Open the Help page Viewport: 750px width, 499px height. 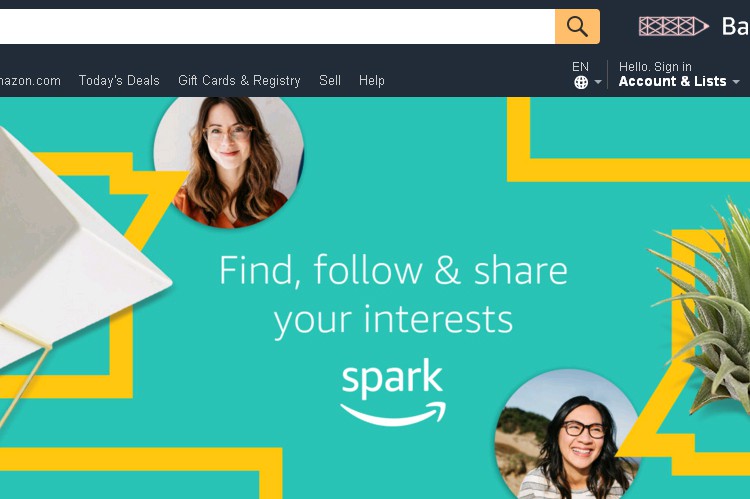pyautogui.click(x=372, y=80)
